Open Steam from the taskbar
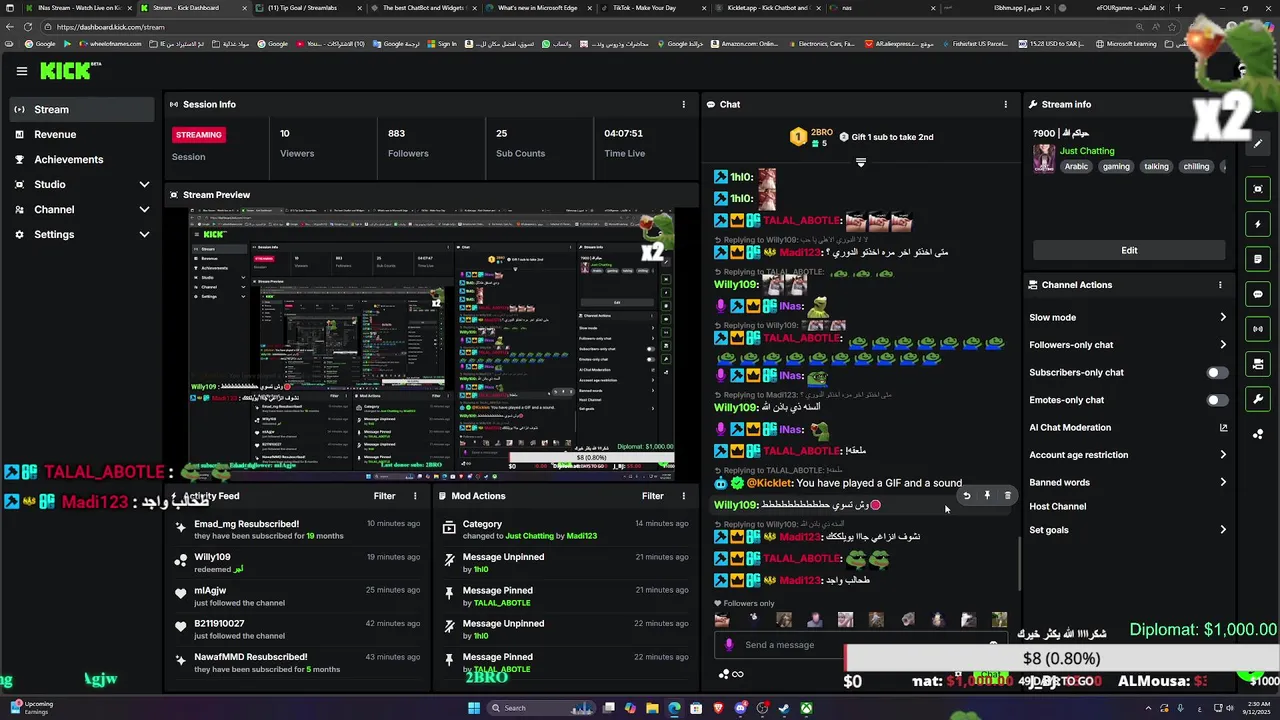 [784, 708]
